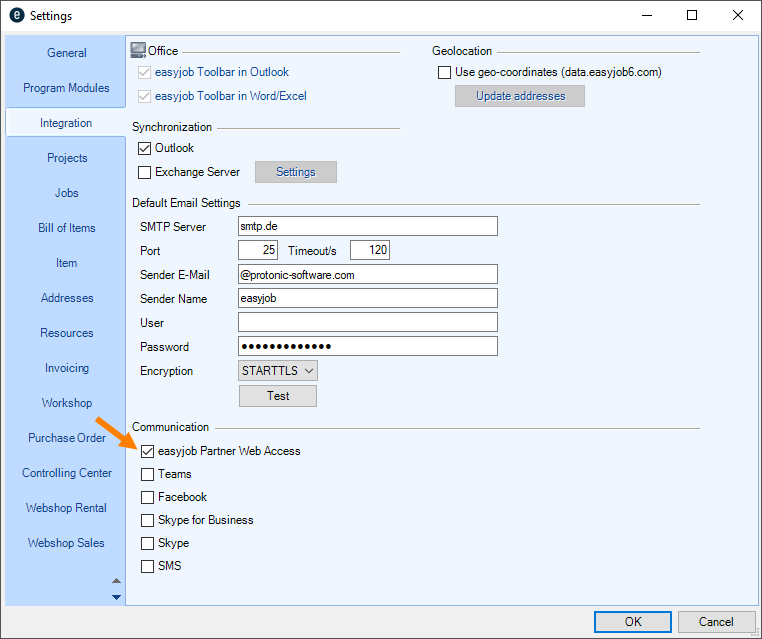
Task: Click the easyjob app icon in title bar
Action: tap(16, 16)
